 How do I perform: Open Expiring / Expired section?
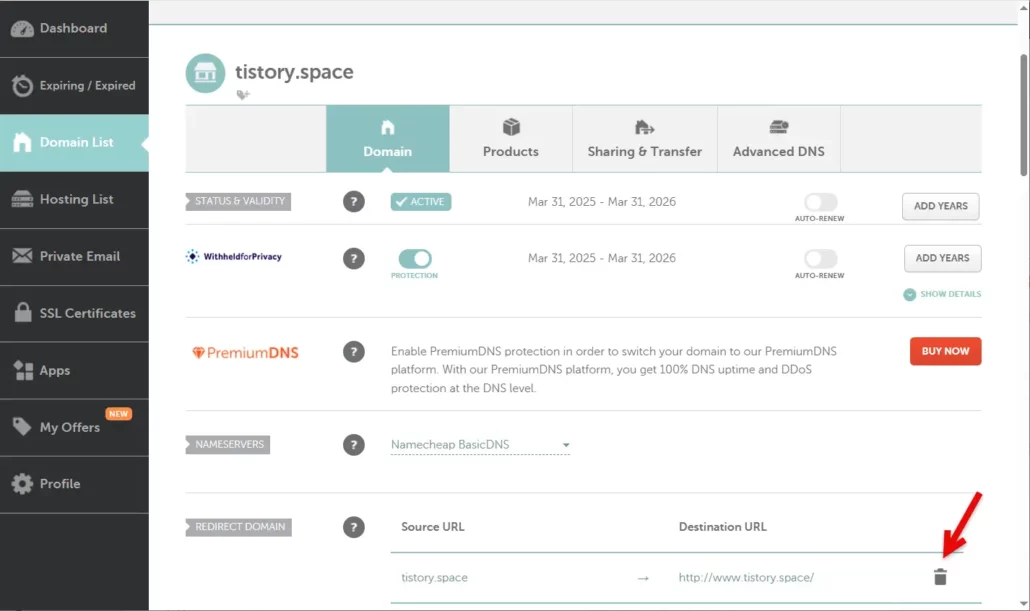(74, 85)
